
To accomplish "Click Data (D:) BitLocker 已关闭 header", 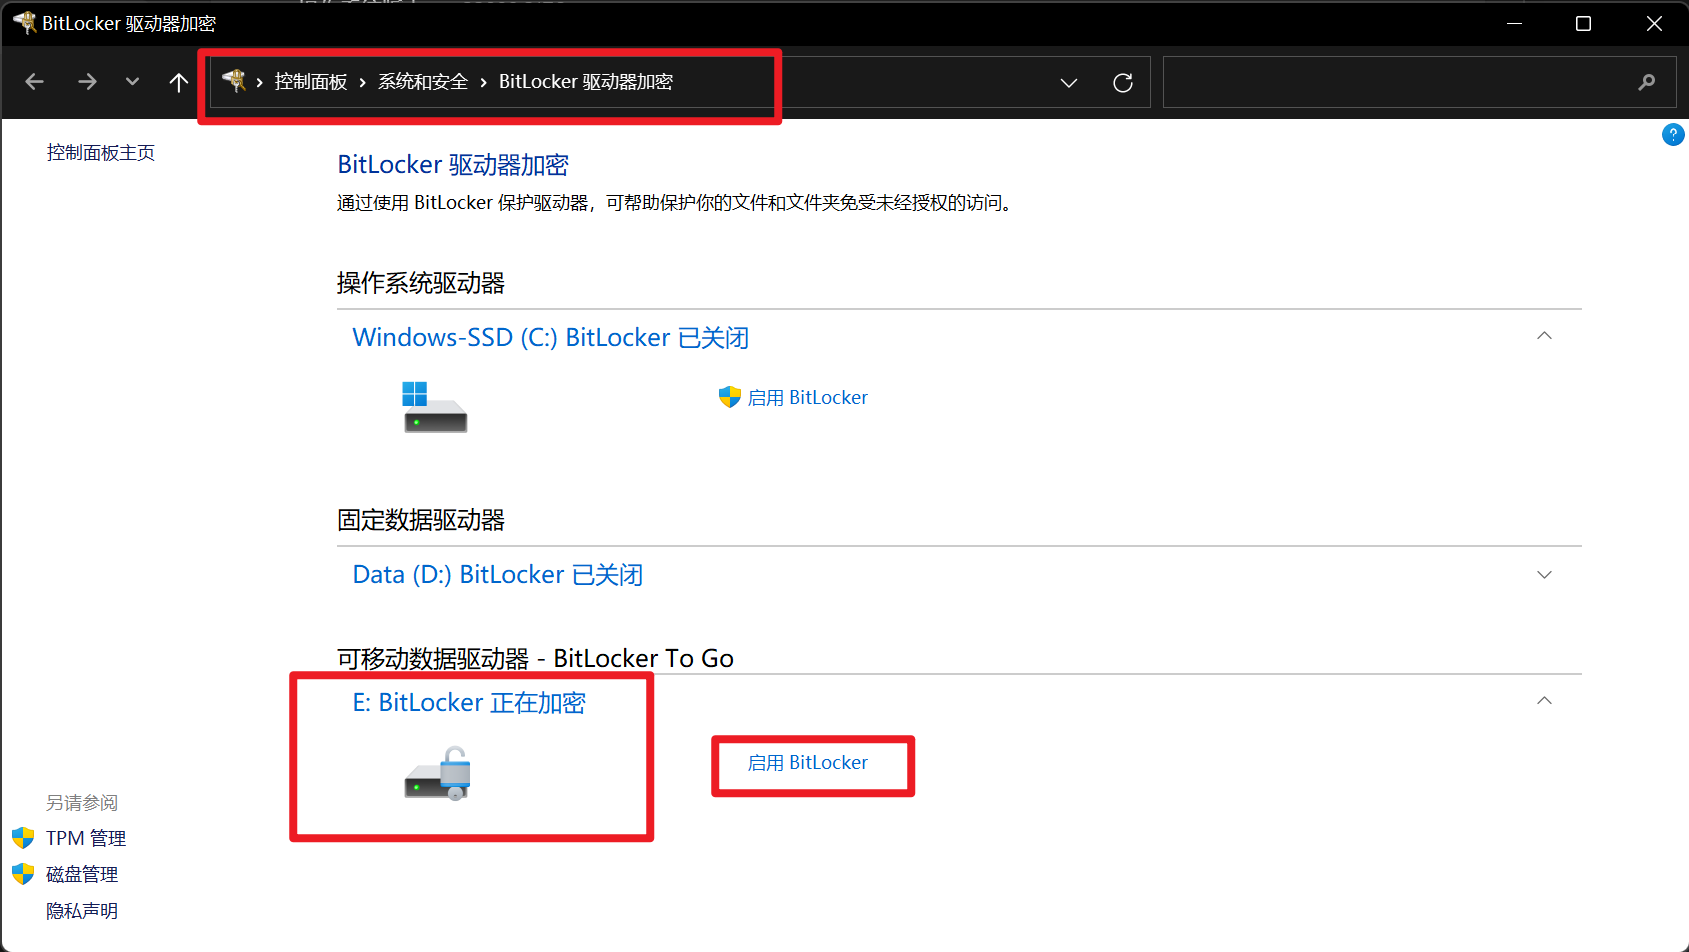I will click(x=498, y=575).
